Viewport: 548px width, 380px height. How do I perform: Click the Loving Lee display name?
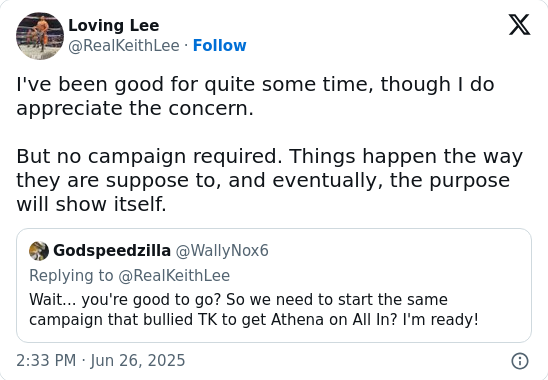click(114, 26)
